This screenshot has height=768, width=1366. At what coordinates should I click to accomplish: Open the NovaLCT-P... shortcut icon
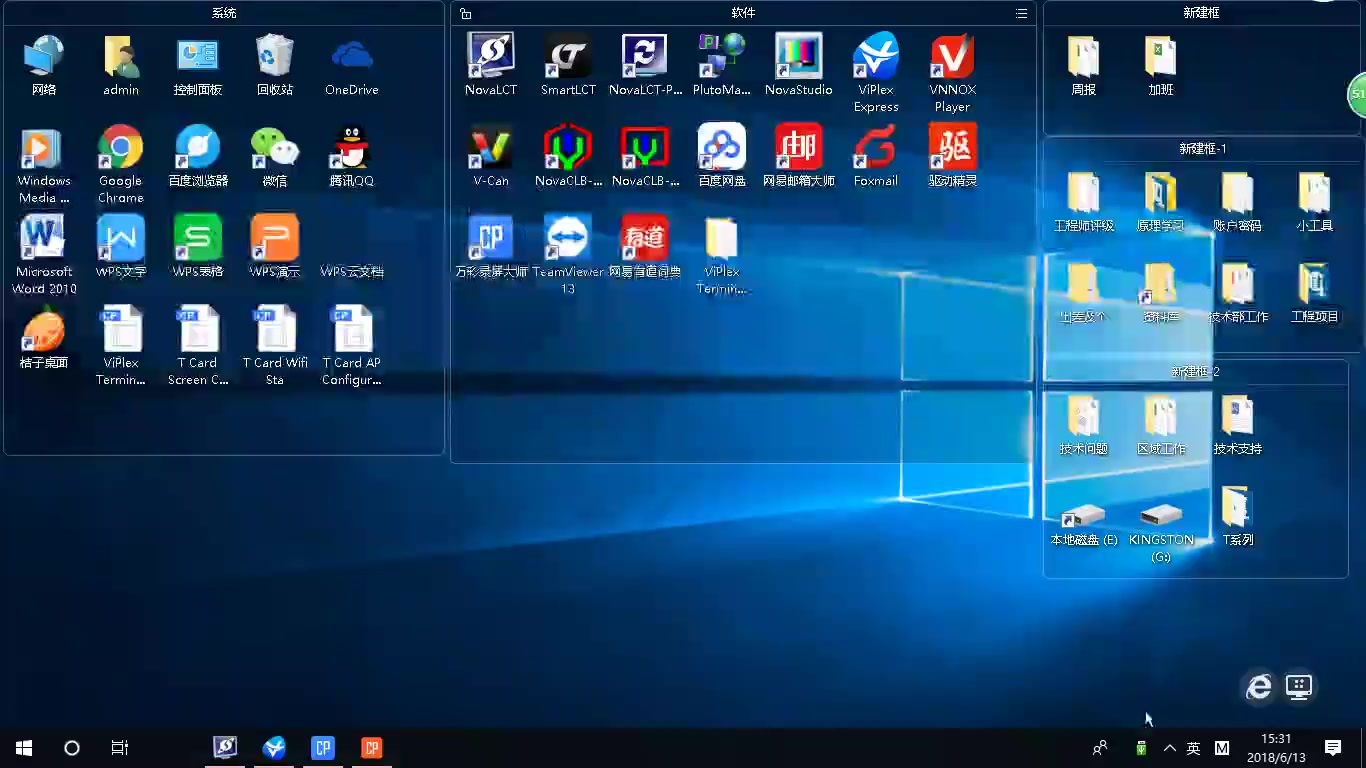(645, 64)
